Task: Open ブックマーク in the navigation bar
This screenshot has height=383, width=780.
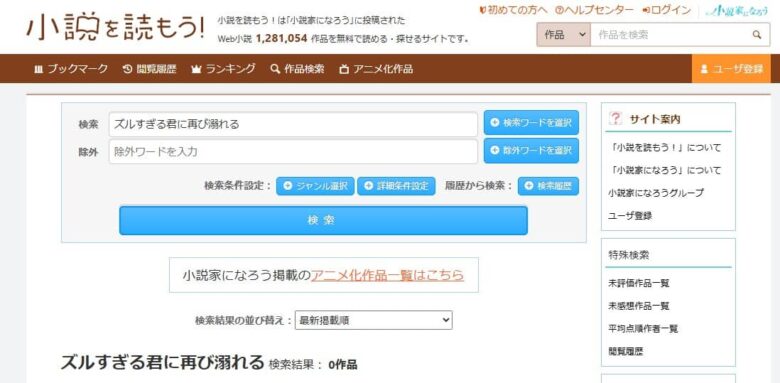Action: (71, 69)
